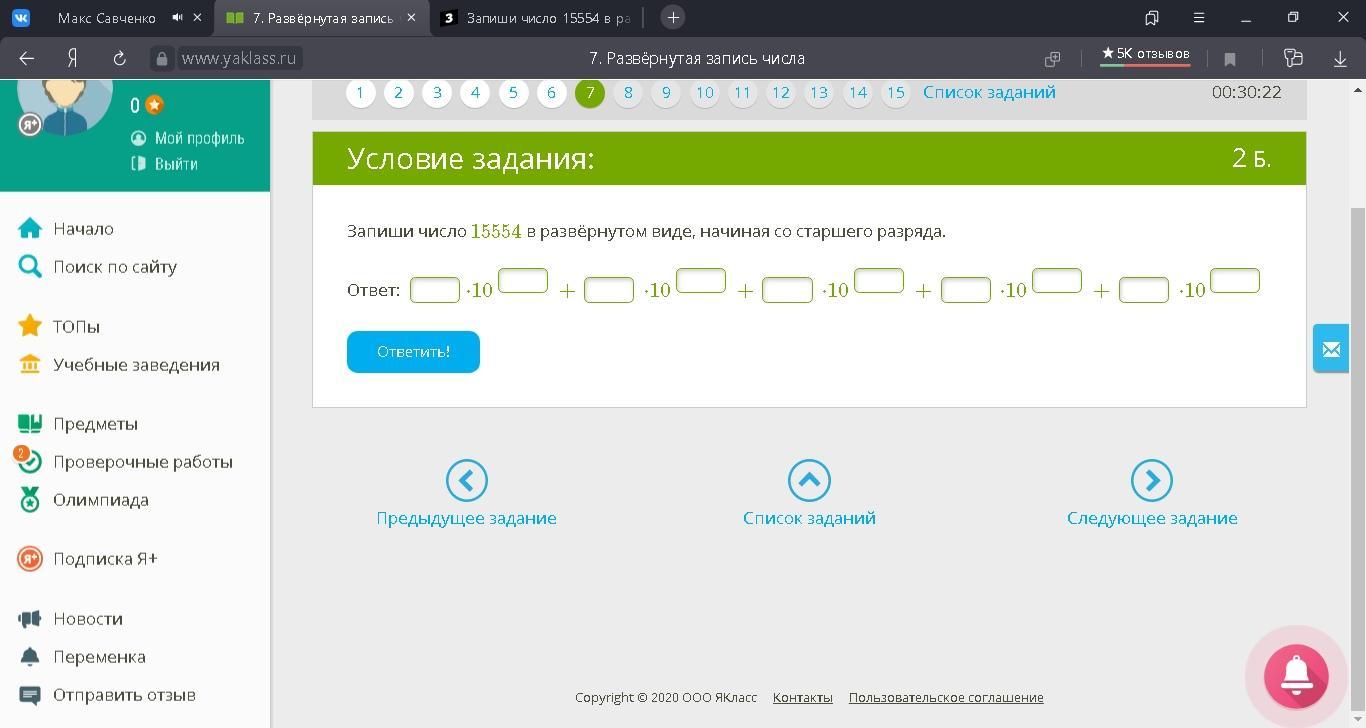Click the browser back arrow
The image size is (1366, 728).
27,59
